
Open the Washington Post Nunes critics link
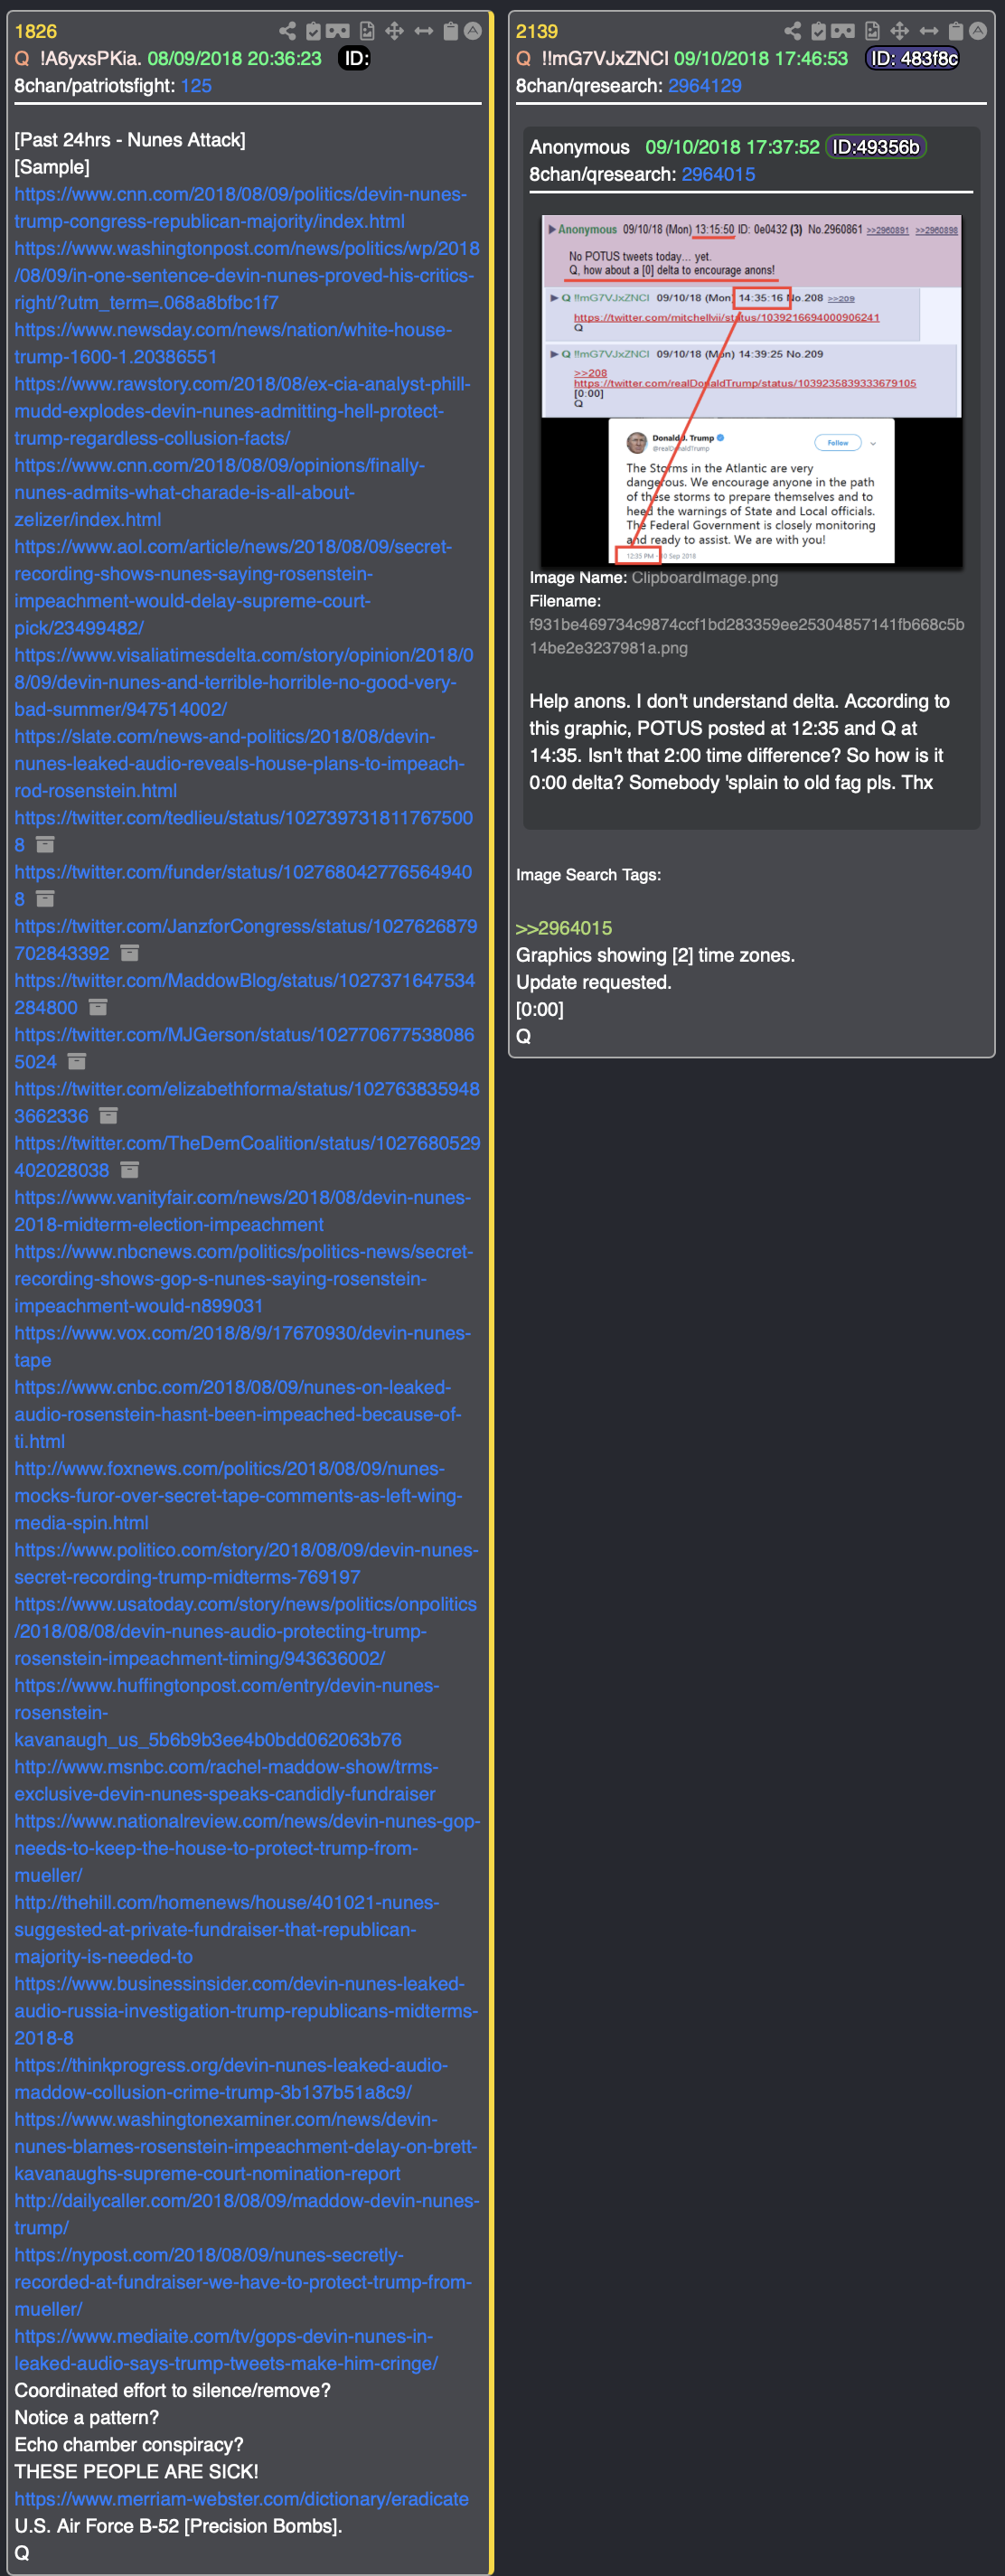[x=246, y=275]
